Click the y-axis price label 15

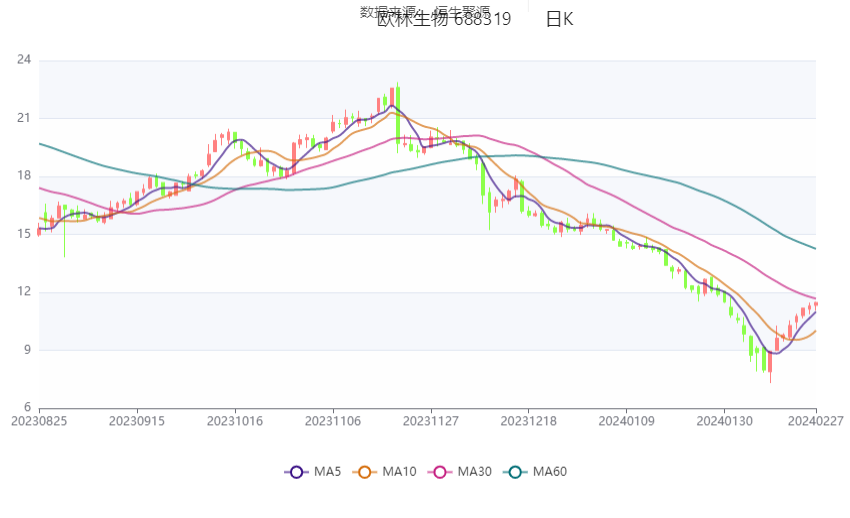(x=24, y=234)
